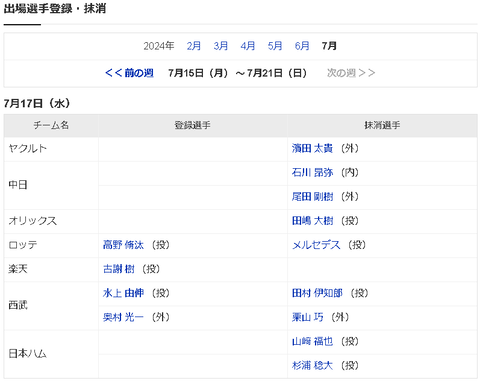The height and width of the screenshot is (381, 480).
Task: Open メルセデス player page
Action: pos(316,245)
